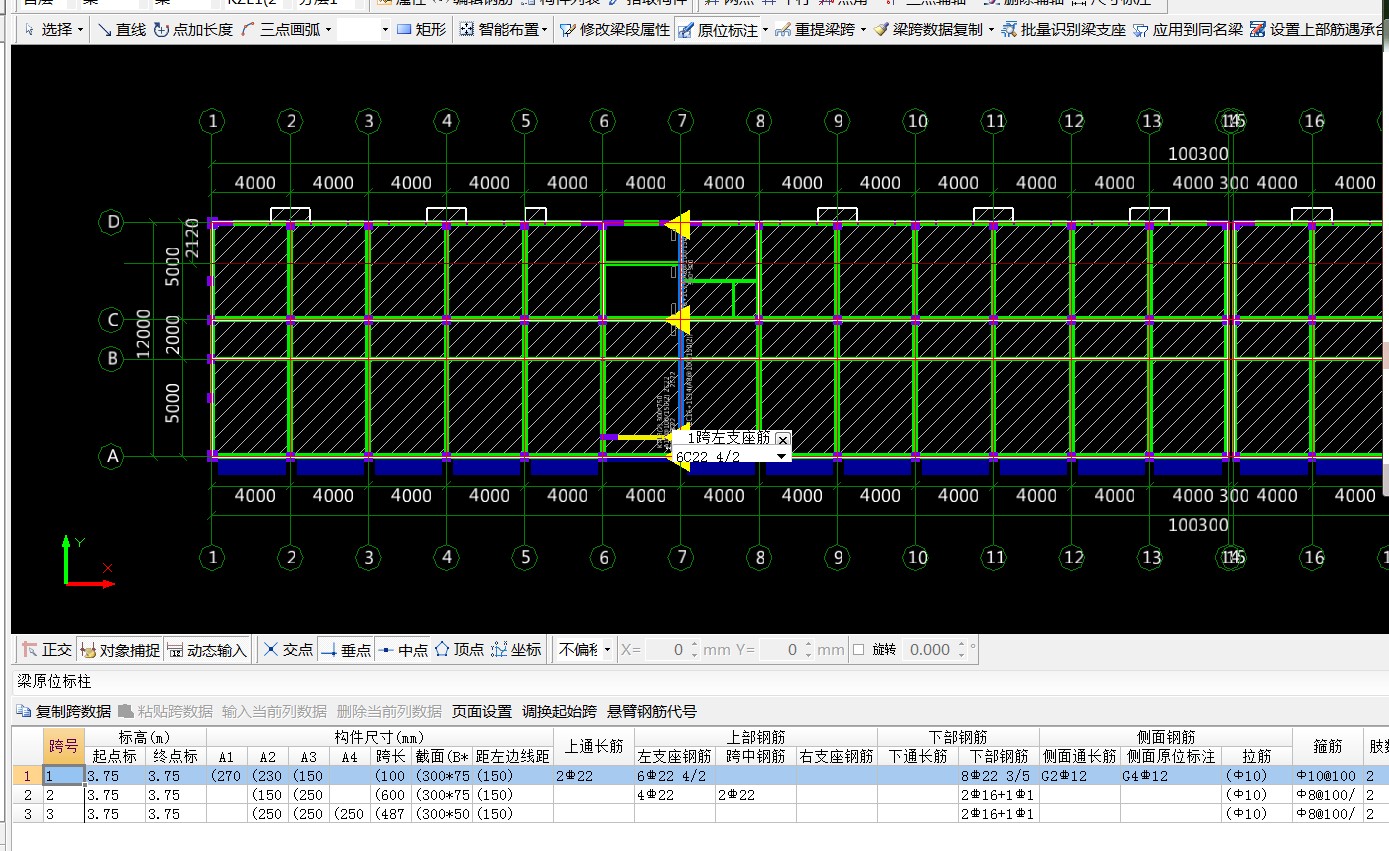
Task: Click 悬臂钢筋代号 cantilever rebar code
Action: coord(652,712)
